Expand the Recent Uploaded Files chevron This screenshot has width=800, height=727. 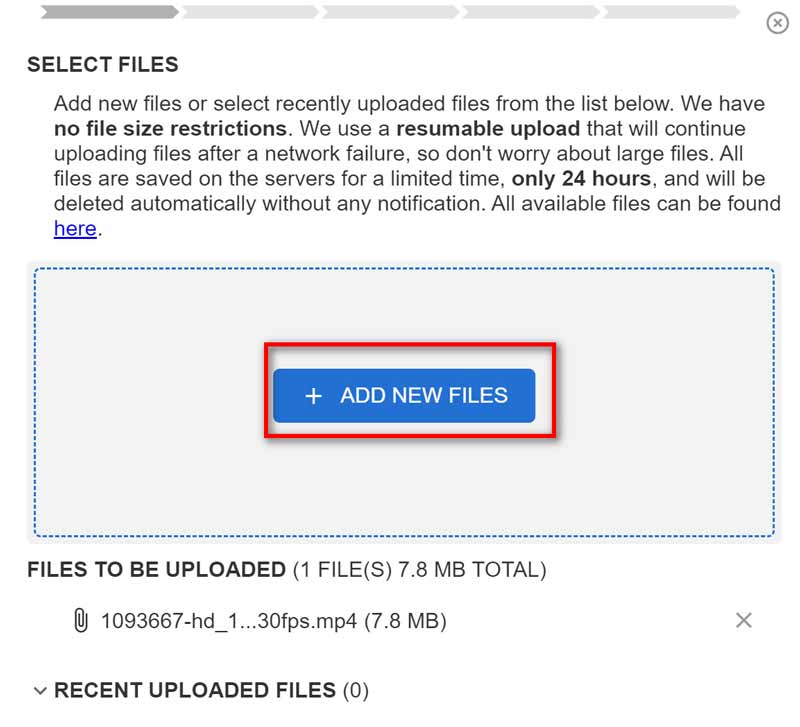click(x=40, y=690)
